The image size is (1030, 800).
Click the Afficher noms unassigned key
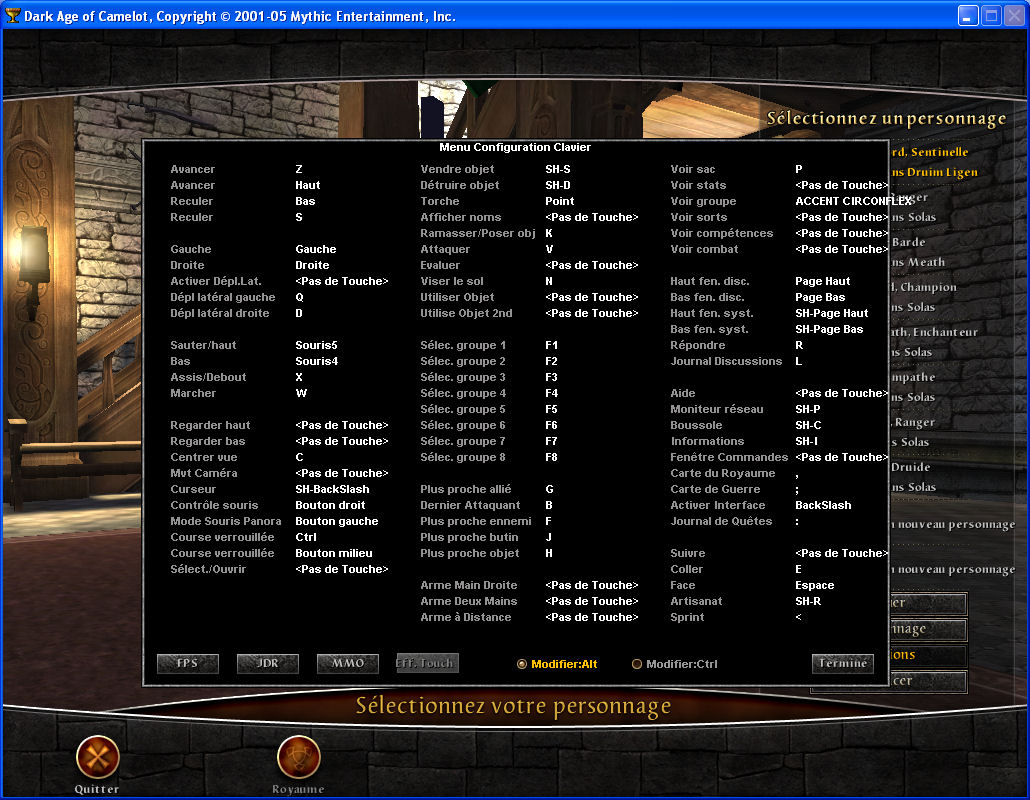[592, 217]
